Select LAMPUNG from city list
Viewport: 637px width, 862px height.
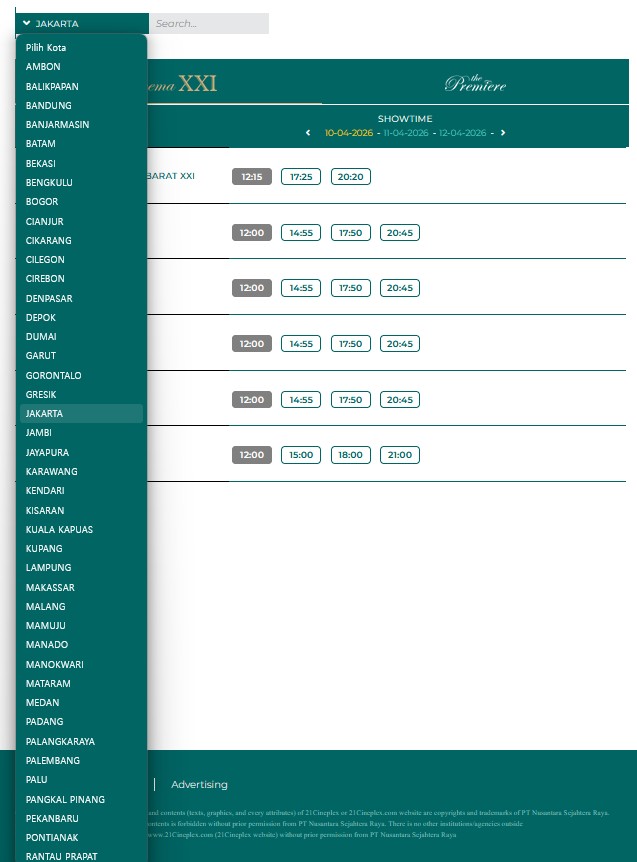81,567
